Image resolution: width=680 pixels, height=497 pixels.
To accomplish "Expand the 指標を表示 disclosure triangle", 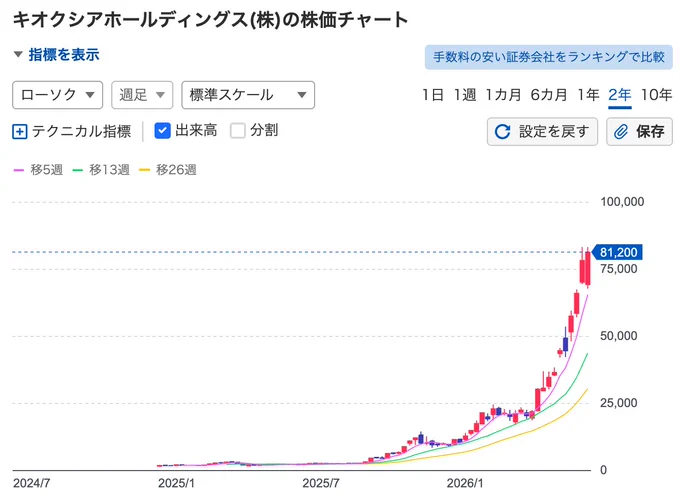I will (x=18, y=55).
